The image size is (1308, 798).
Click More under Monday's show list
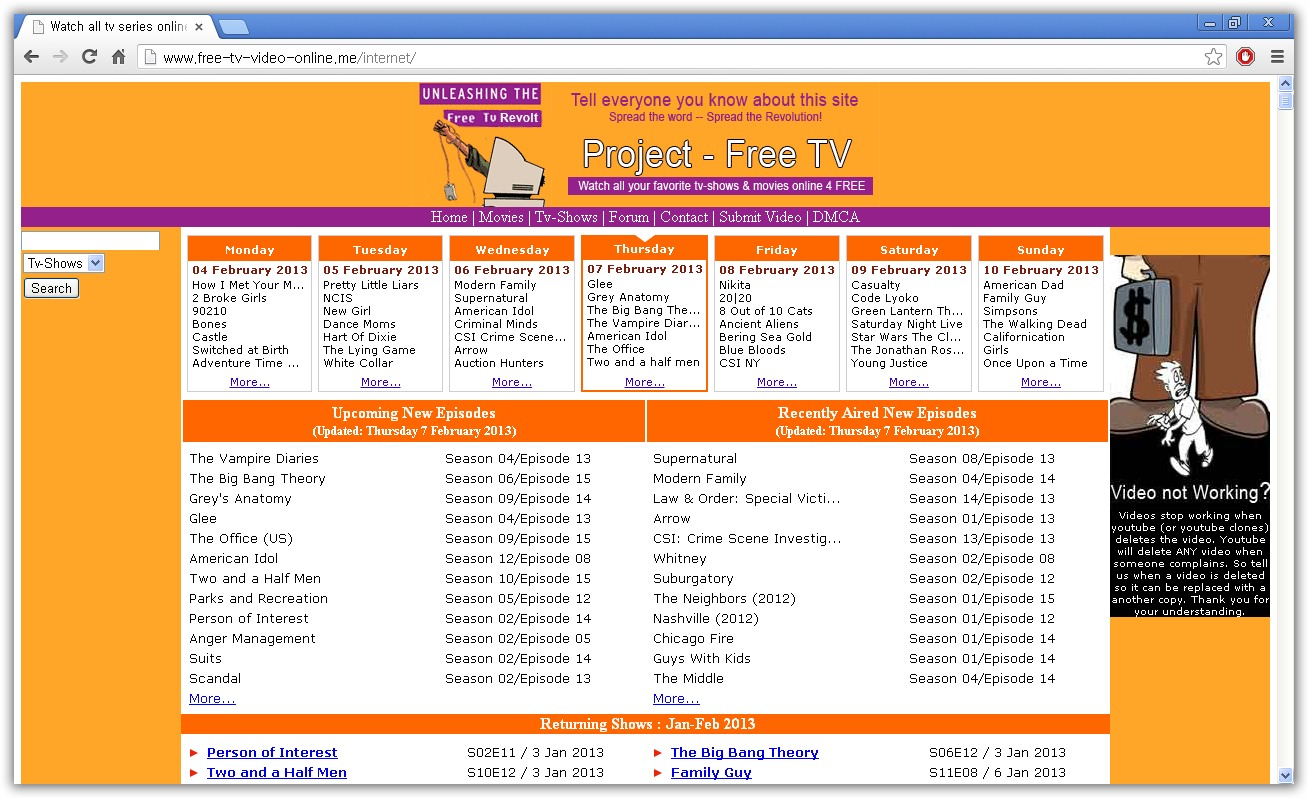click(x=249, y=382)
